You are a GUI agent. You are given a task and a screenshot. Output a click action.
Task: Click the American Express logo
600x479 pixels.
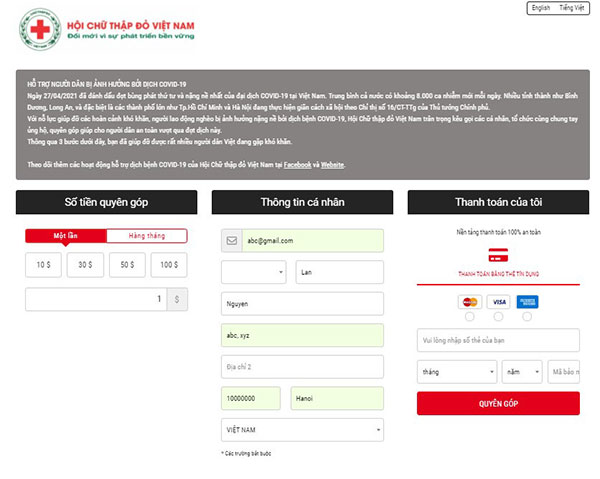527,301
